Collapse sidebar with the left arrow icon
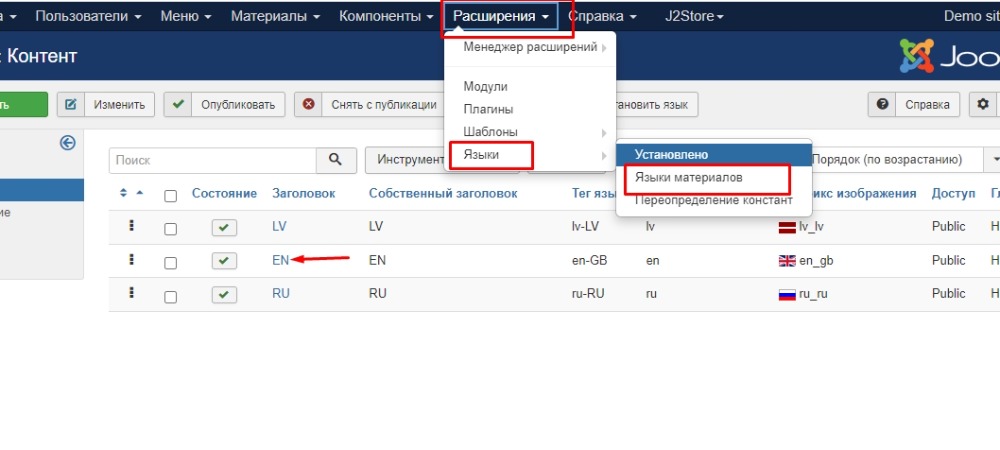The width and height of the screenshot is (1000, 450). tap(68, 143)
